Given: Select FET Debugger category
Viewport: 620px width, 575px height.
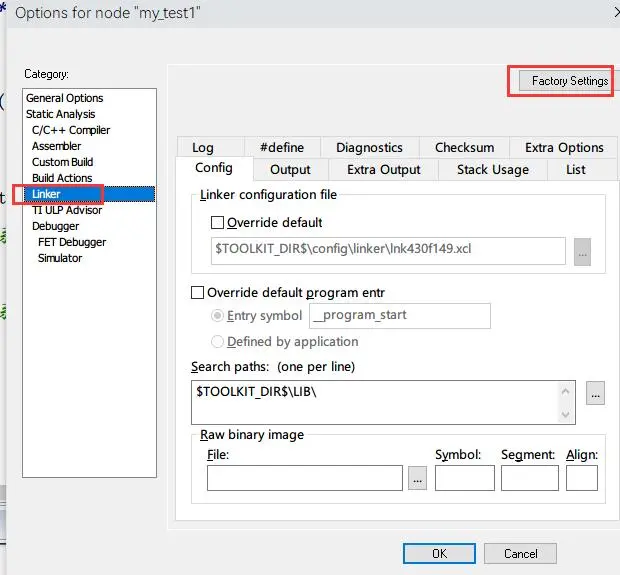Looking at the screenshot, I should [72, 242].
